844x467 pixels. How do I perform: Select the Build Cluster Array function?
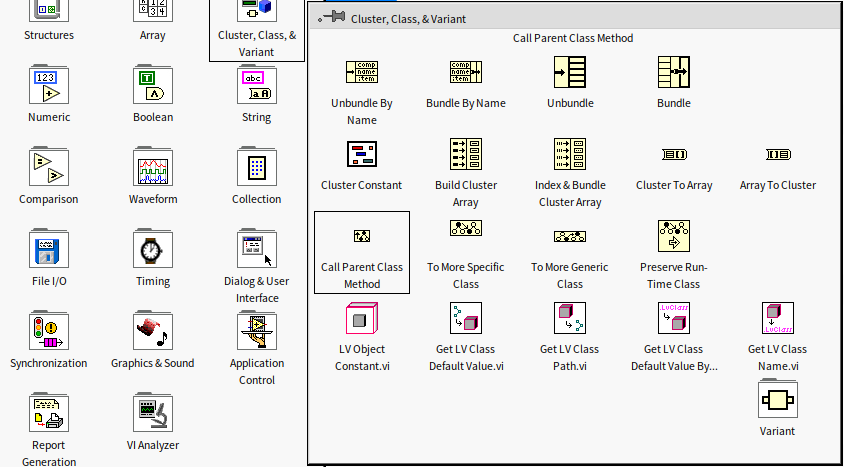pos(466,154)
